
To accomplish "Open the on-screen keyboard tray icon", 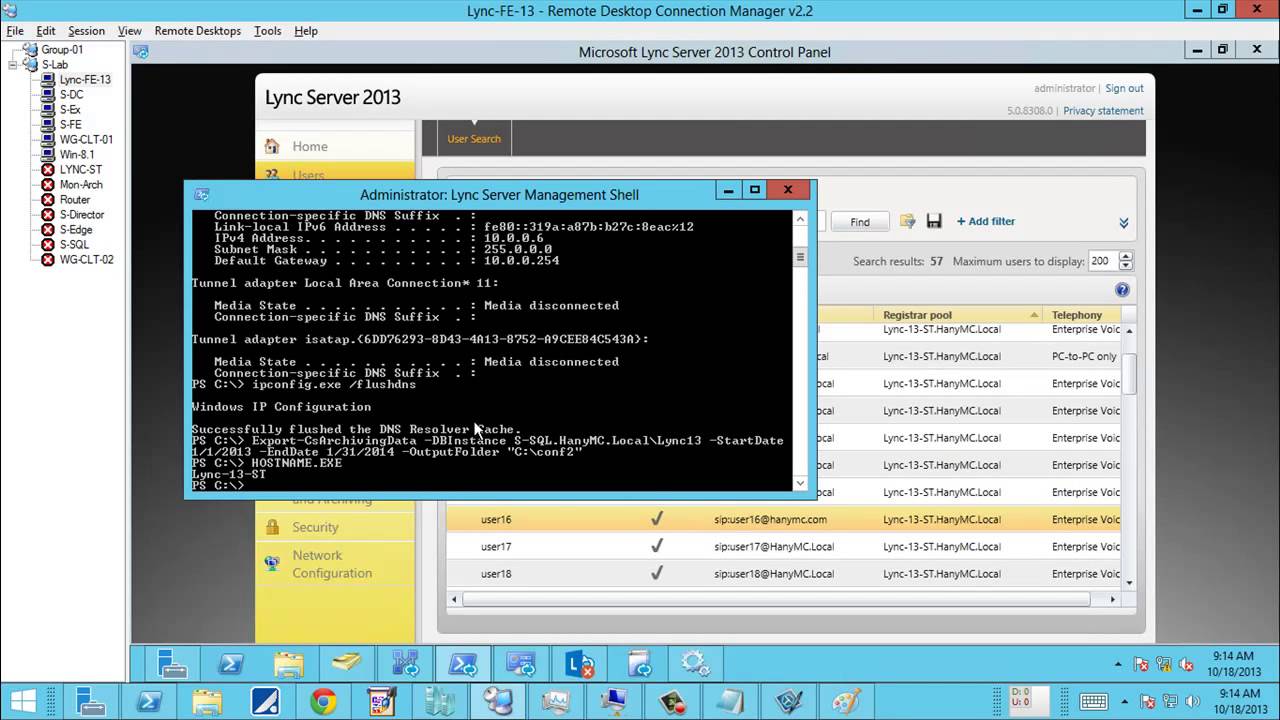I will pyautogui.click(x=1094, y=702).
